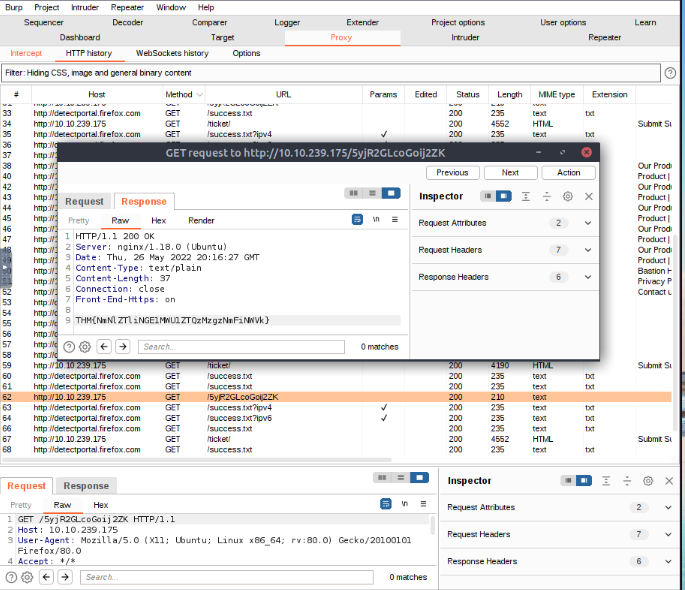Click forward arrow in bottom search bar
The image size is (685, 590).
[x=65, y=577]
